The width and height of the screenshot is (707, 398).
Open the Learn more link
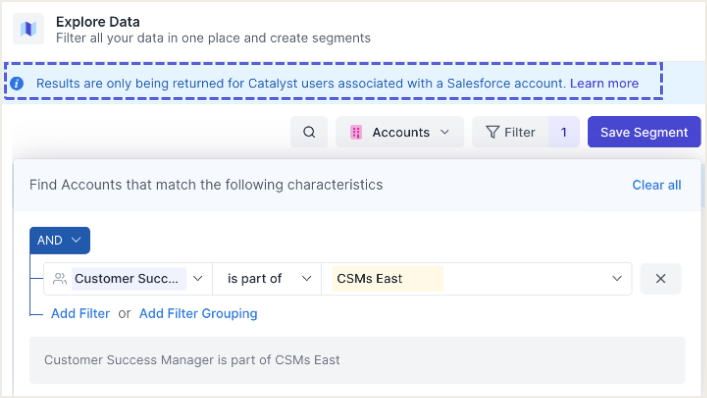[604, 83]
